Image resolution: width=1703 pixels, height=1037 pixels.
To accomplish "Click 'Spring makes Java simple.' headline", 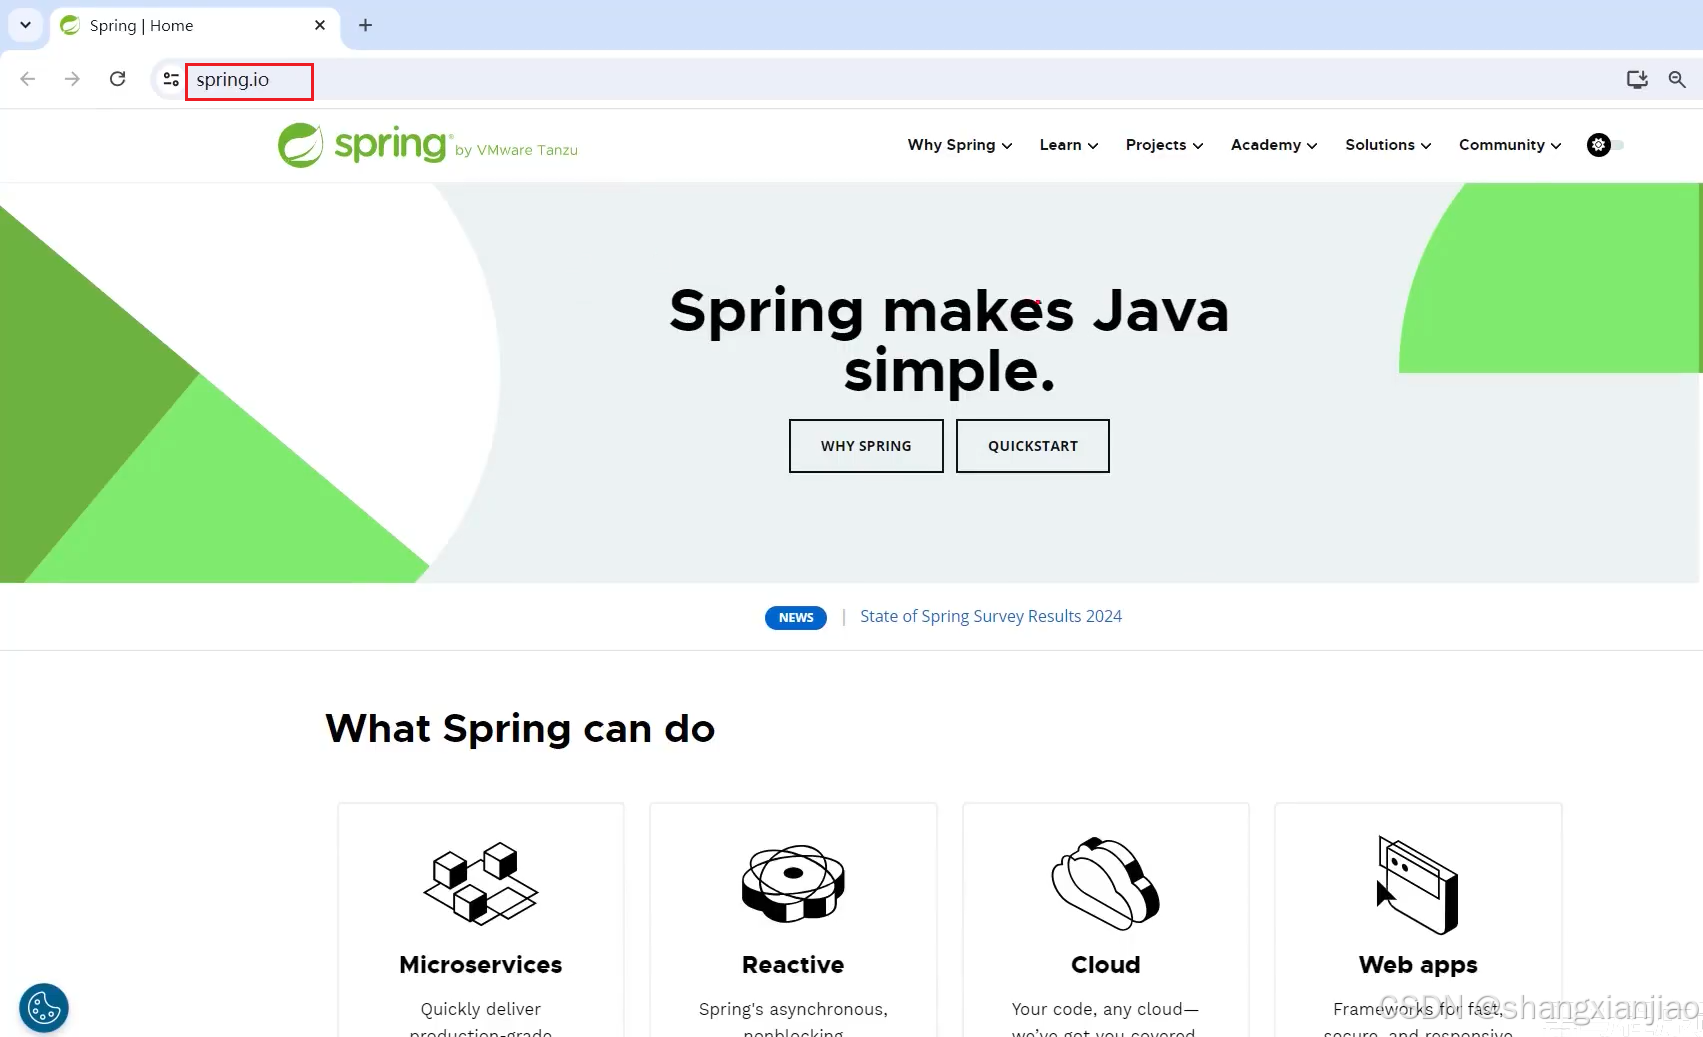I will (949, 340).
